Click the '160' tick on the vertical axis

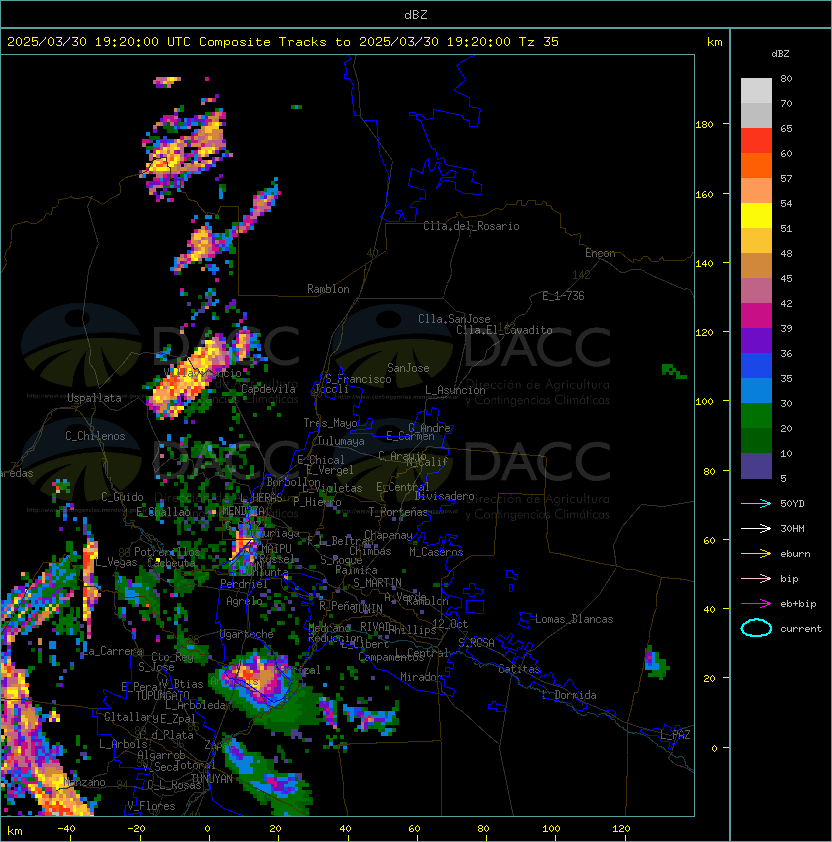coord(704,194)
